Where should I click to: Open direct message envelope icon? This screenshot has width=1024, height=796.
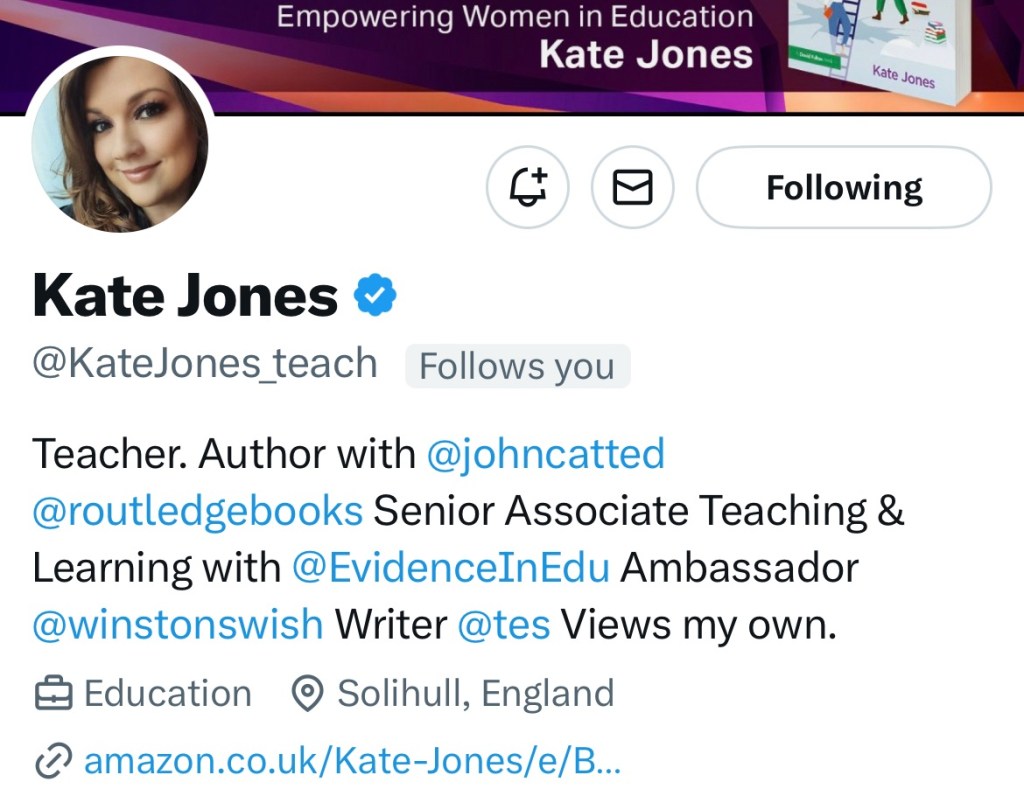coord(632,187)
